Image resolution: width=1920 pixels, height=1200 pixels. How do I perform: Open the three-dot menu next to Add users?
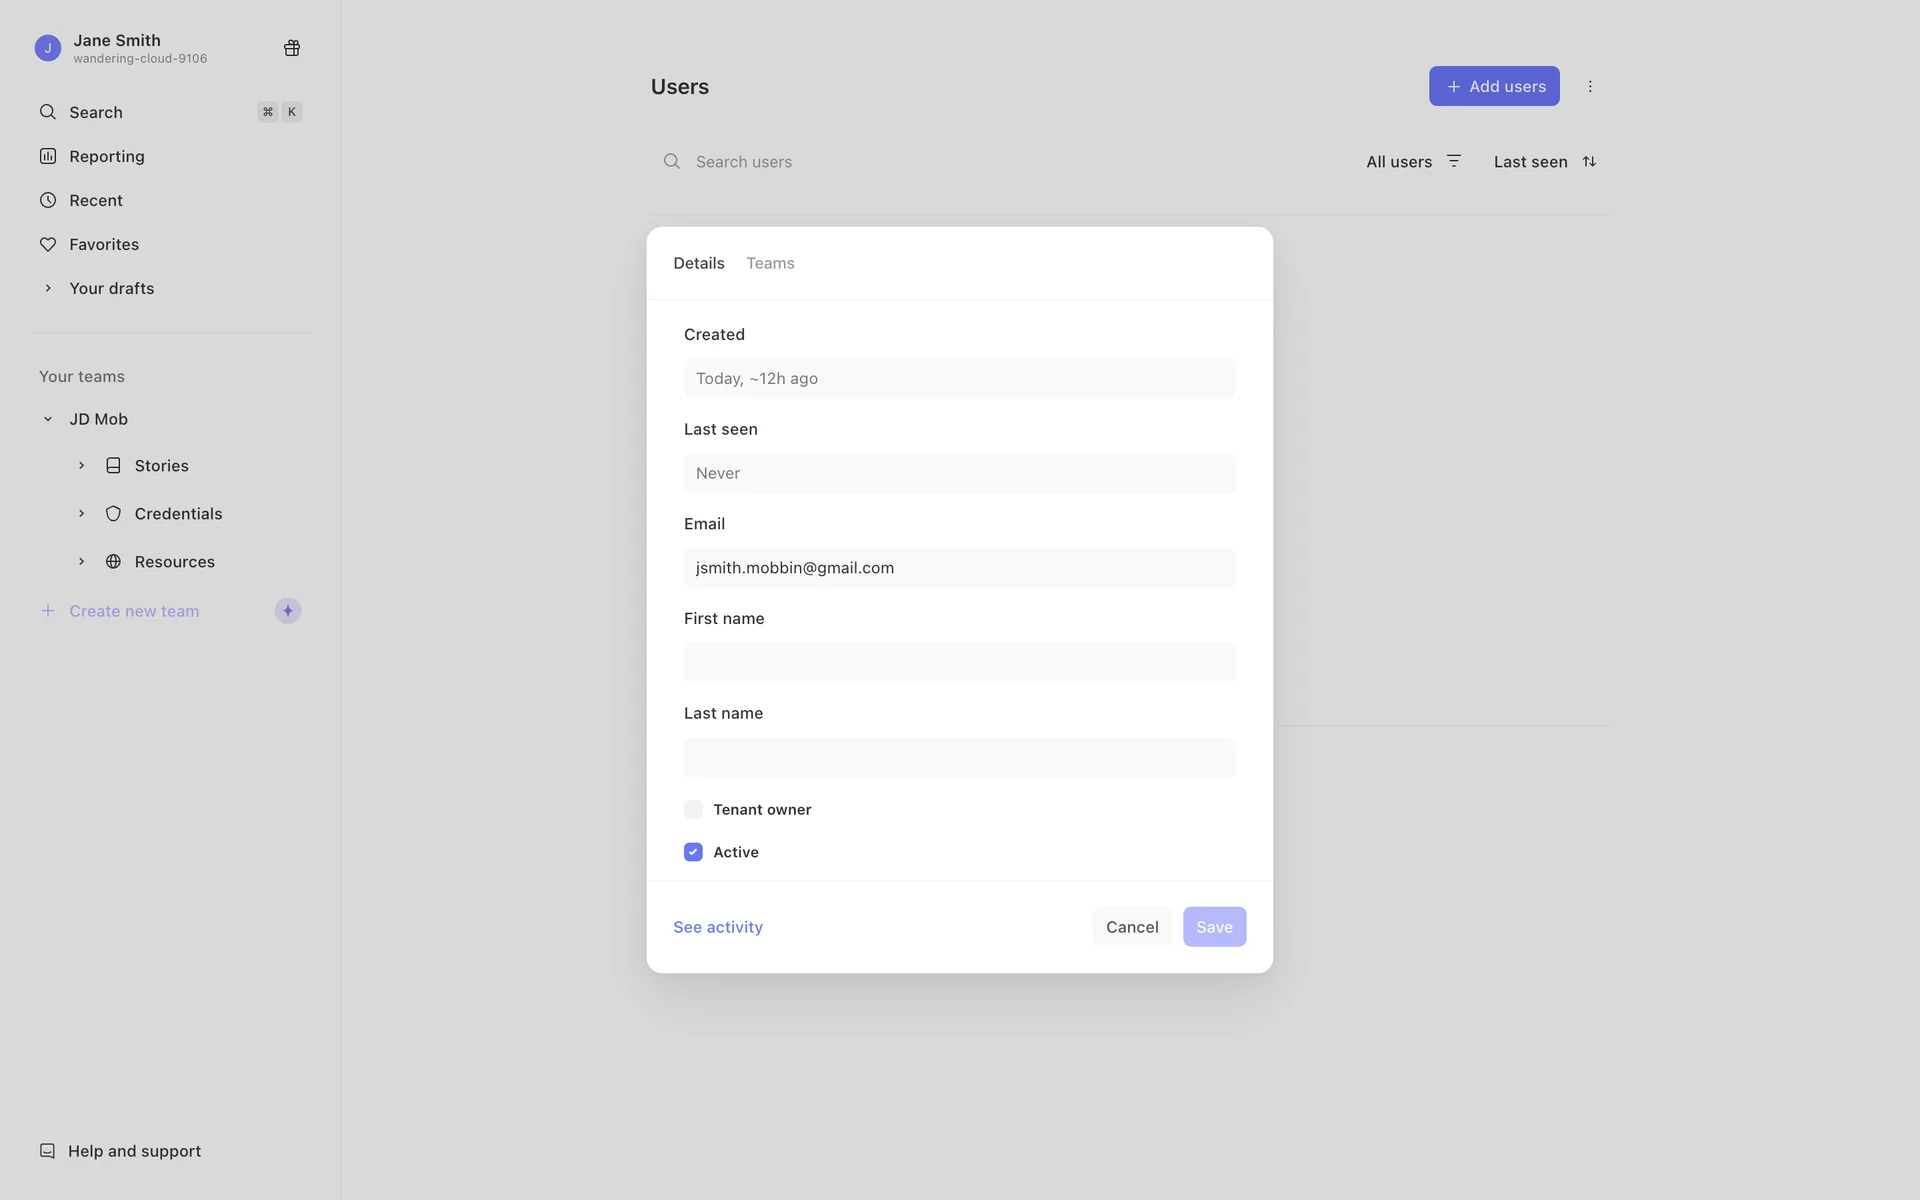click(1590, 87)
